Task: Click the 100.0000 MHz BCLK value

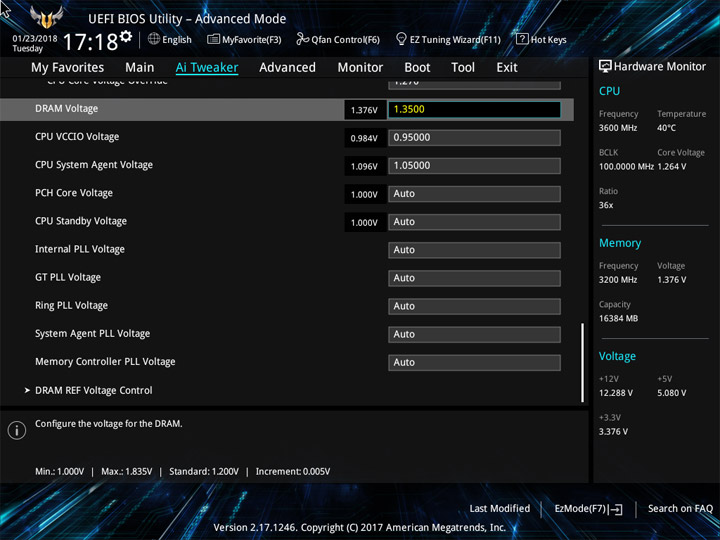Action: pos(626,167)
